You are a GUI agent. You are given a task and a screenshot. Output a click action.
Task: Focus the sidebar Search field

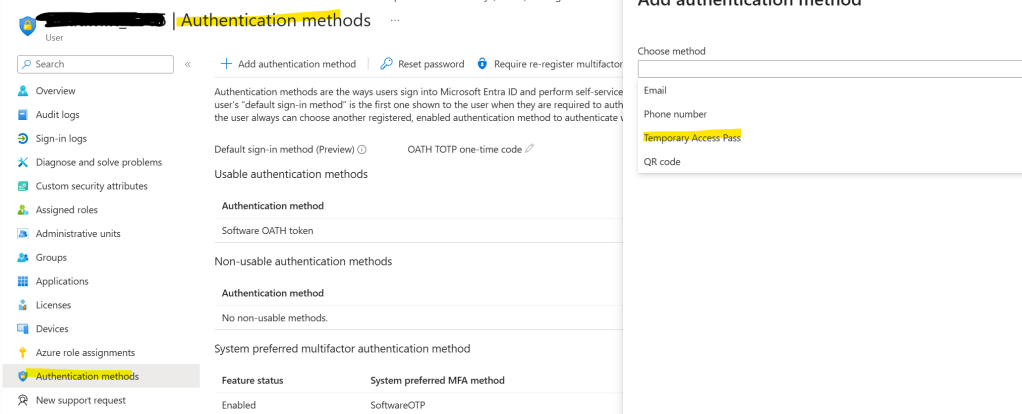coord(100,64)
